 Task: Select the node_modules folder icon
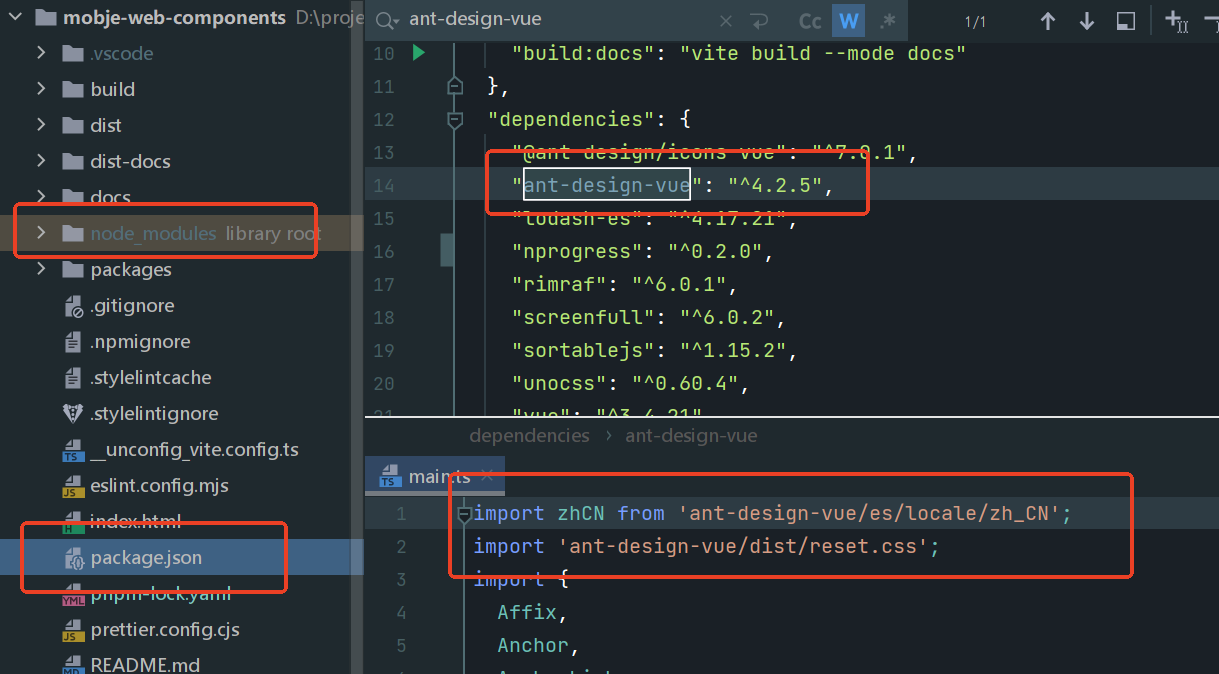[x=72, y=233]
